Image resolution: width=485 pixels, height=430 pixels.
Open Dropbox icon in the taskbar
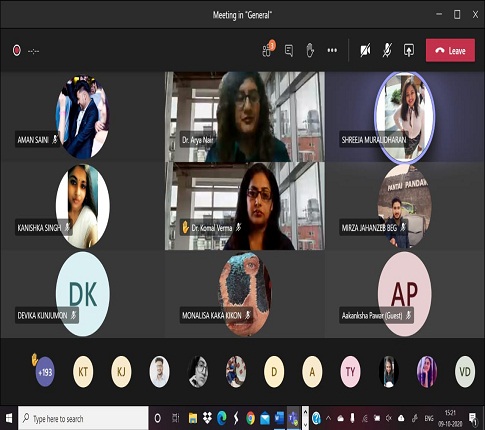[x=207, y=418]
